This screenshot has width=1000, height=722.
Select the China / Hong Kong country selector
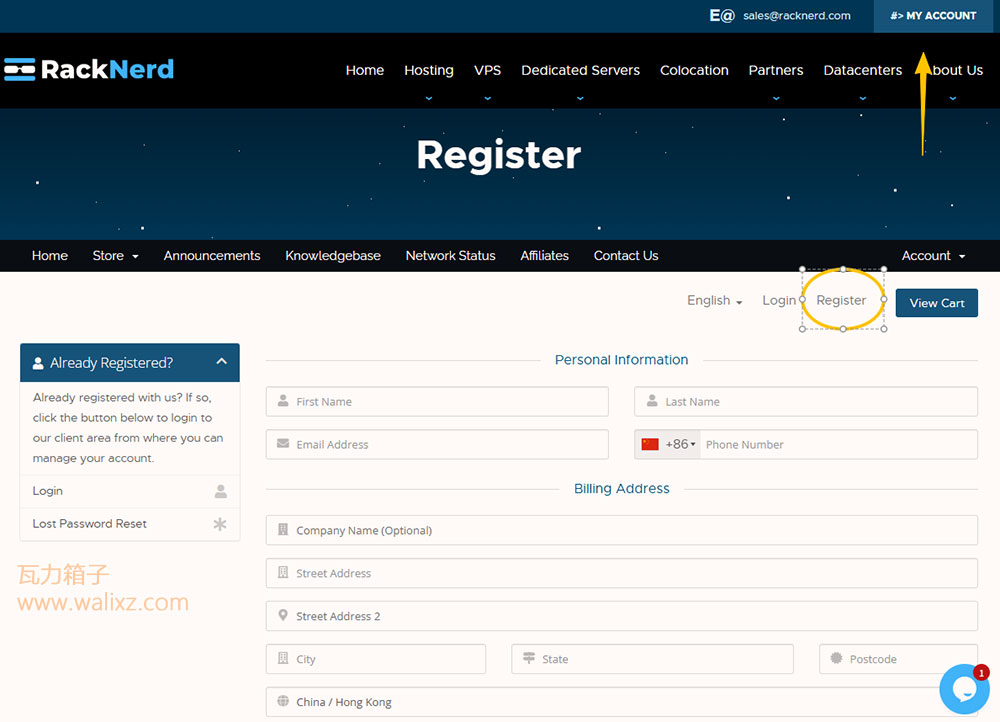pos(621,702)
